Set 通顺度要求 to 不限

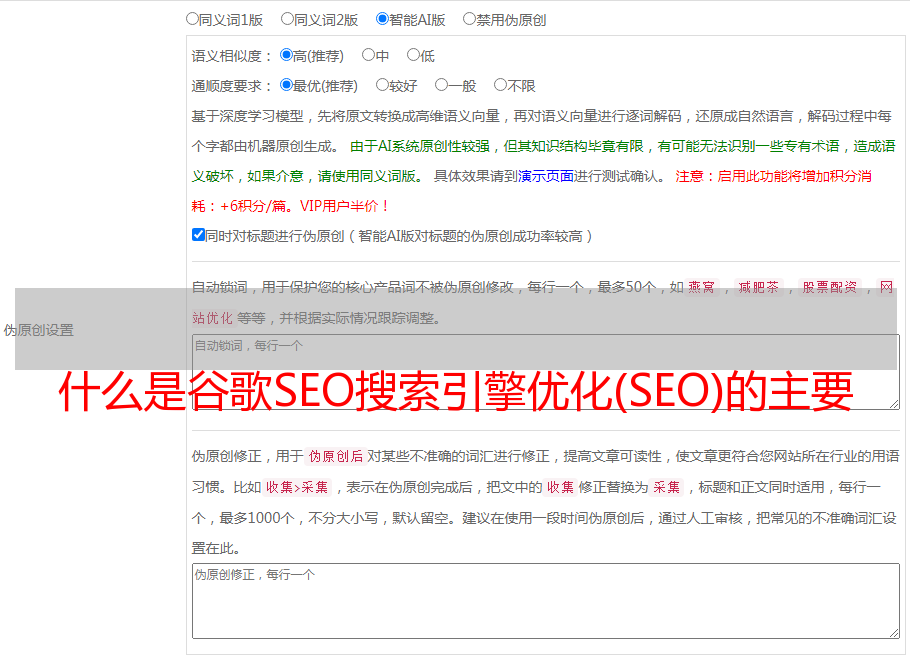pyautogui.click(x=500, y=85)
